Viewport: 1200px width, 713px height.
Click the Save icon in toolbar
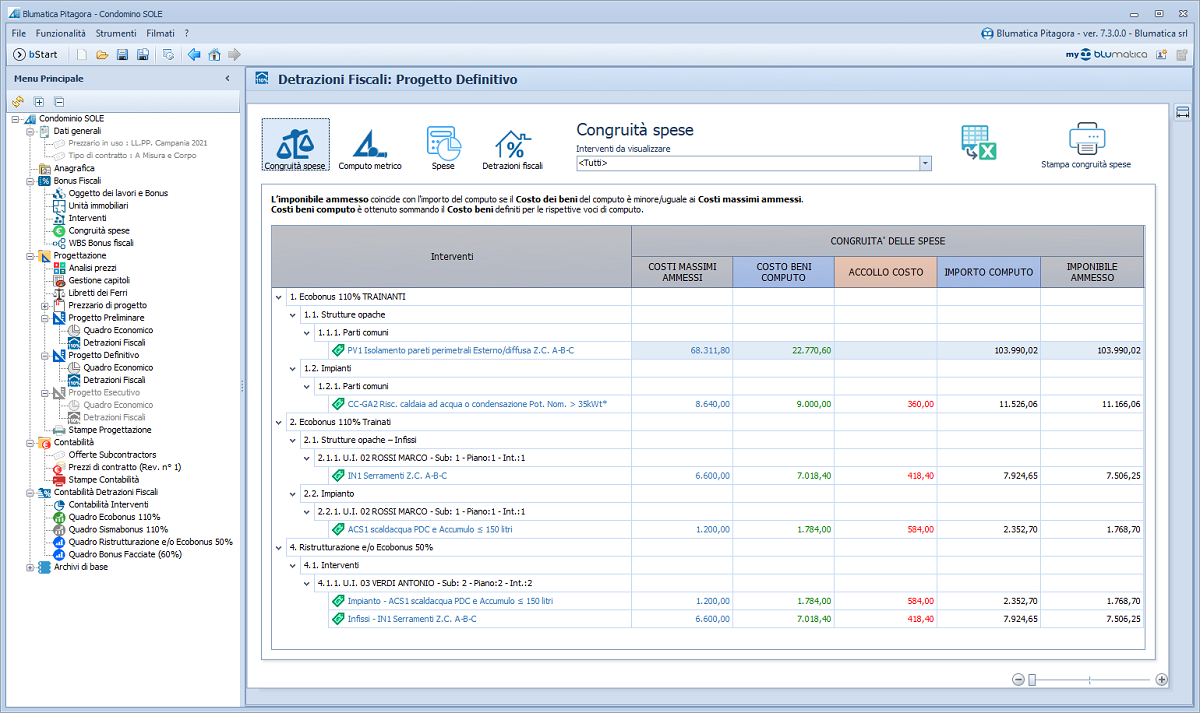click(x=122, y=54)
